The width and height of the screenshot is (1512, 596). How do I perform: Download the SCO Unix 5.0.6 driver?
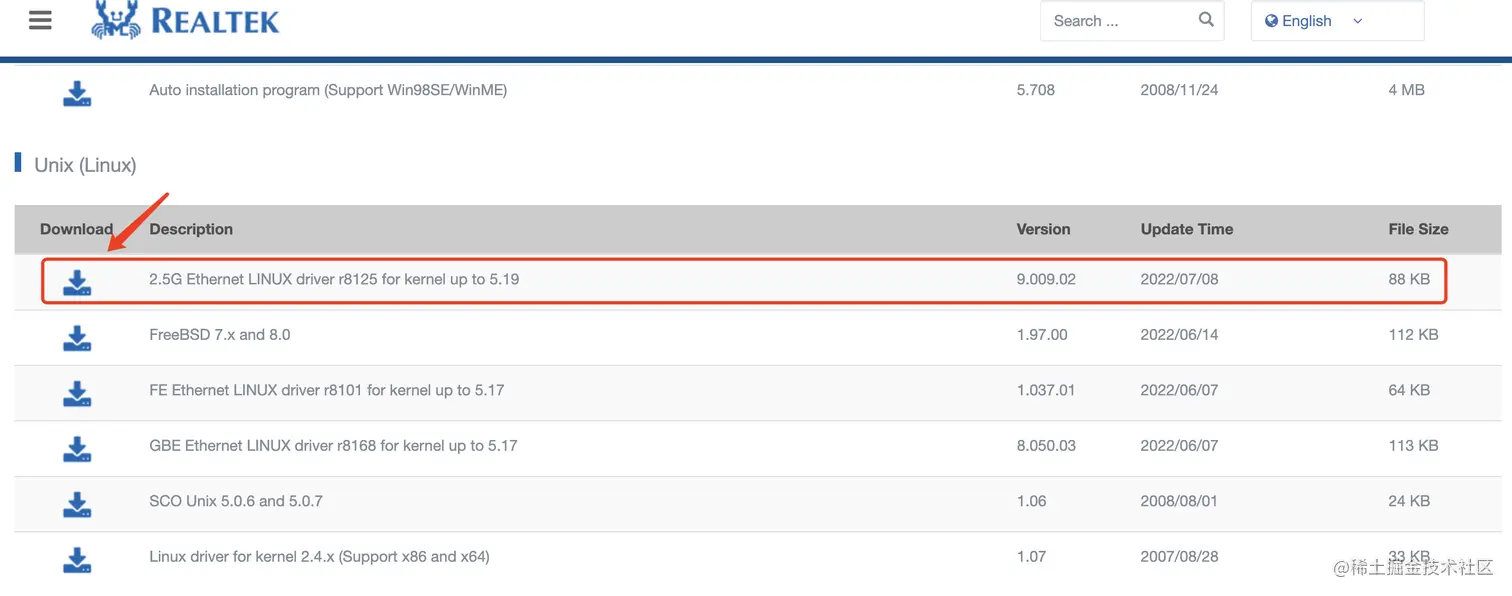77,505
